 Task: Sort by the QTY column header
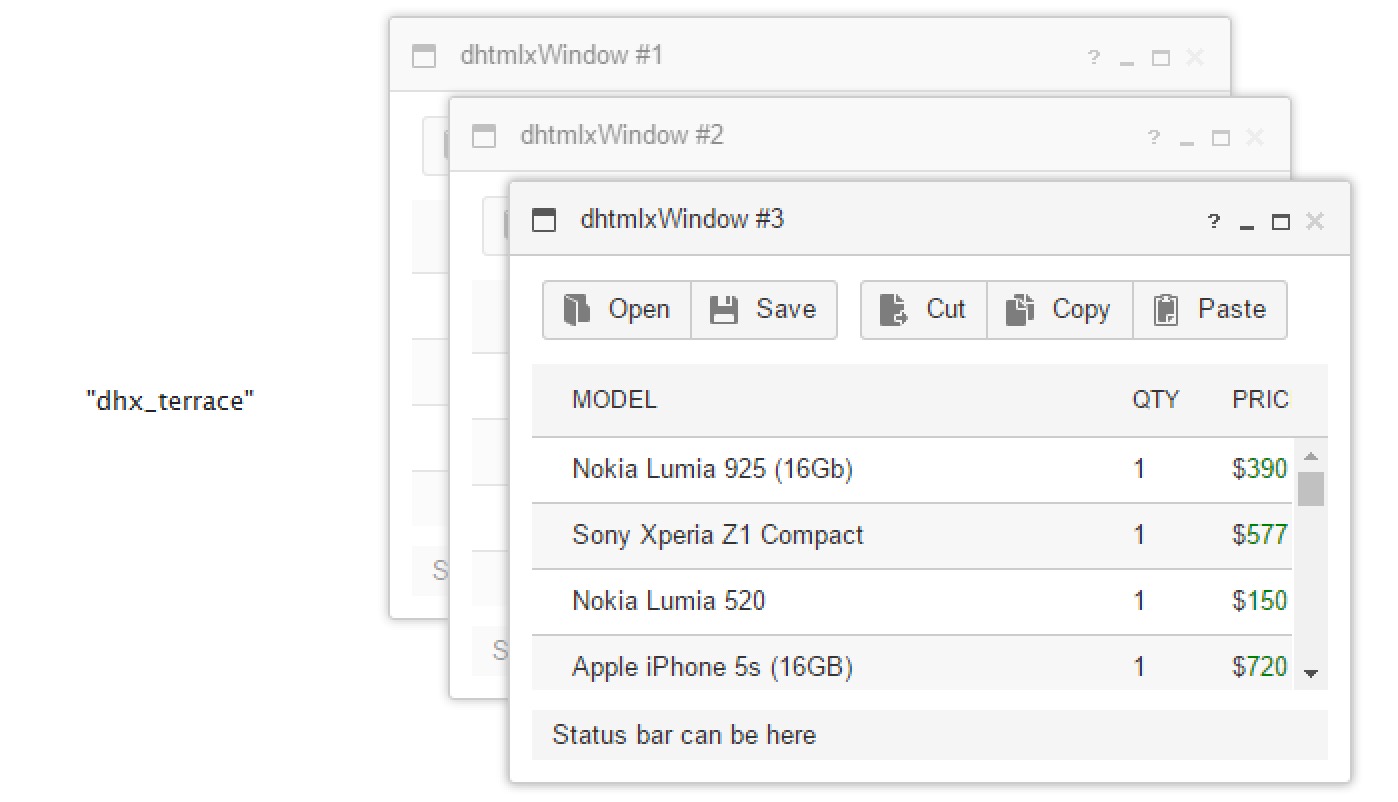click(x=1155, y=400)
